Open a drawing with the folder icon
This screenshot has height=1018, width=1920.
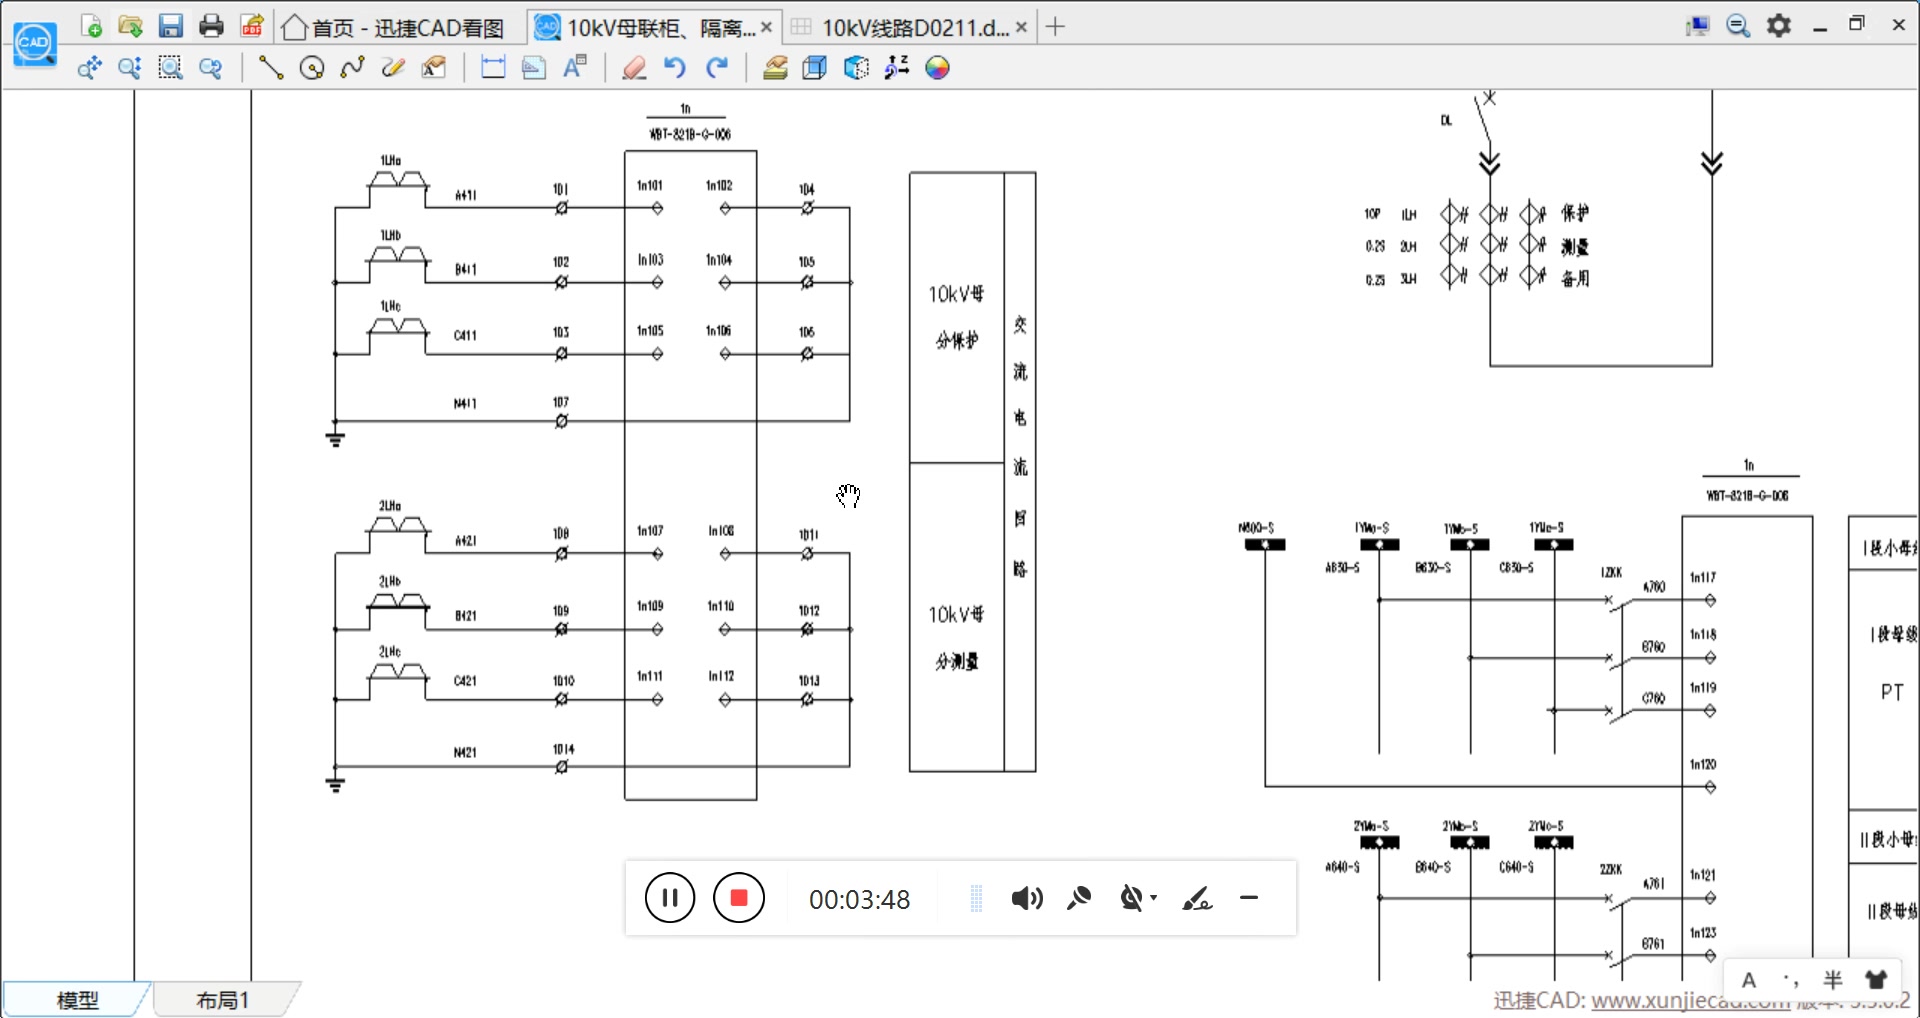[130, 26]
